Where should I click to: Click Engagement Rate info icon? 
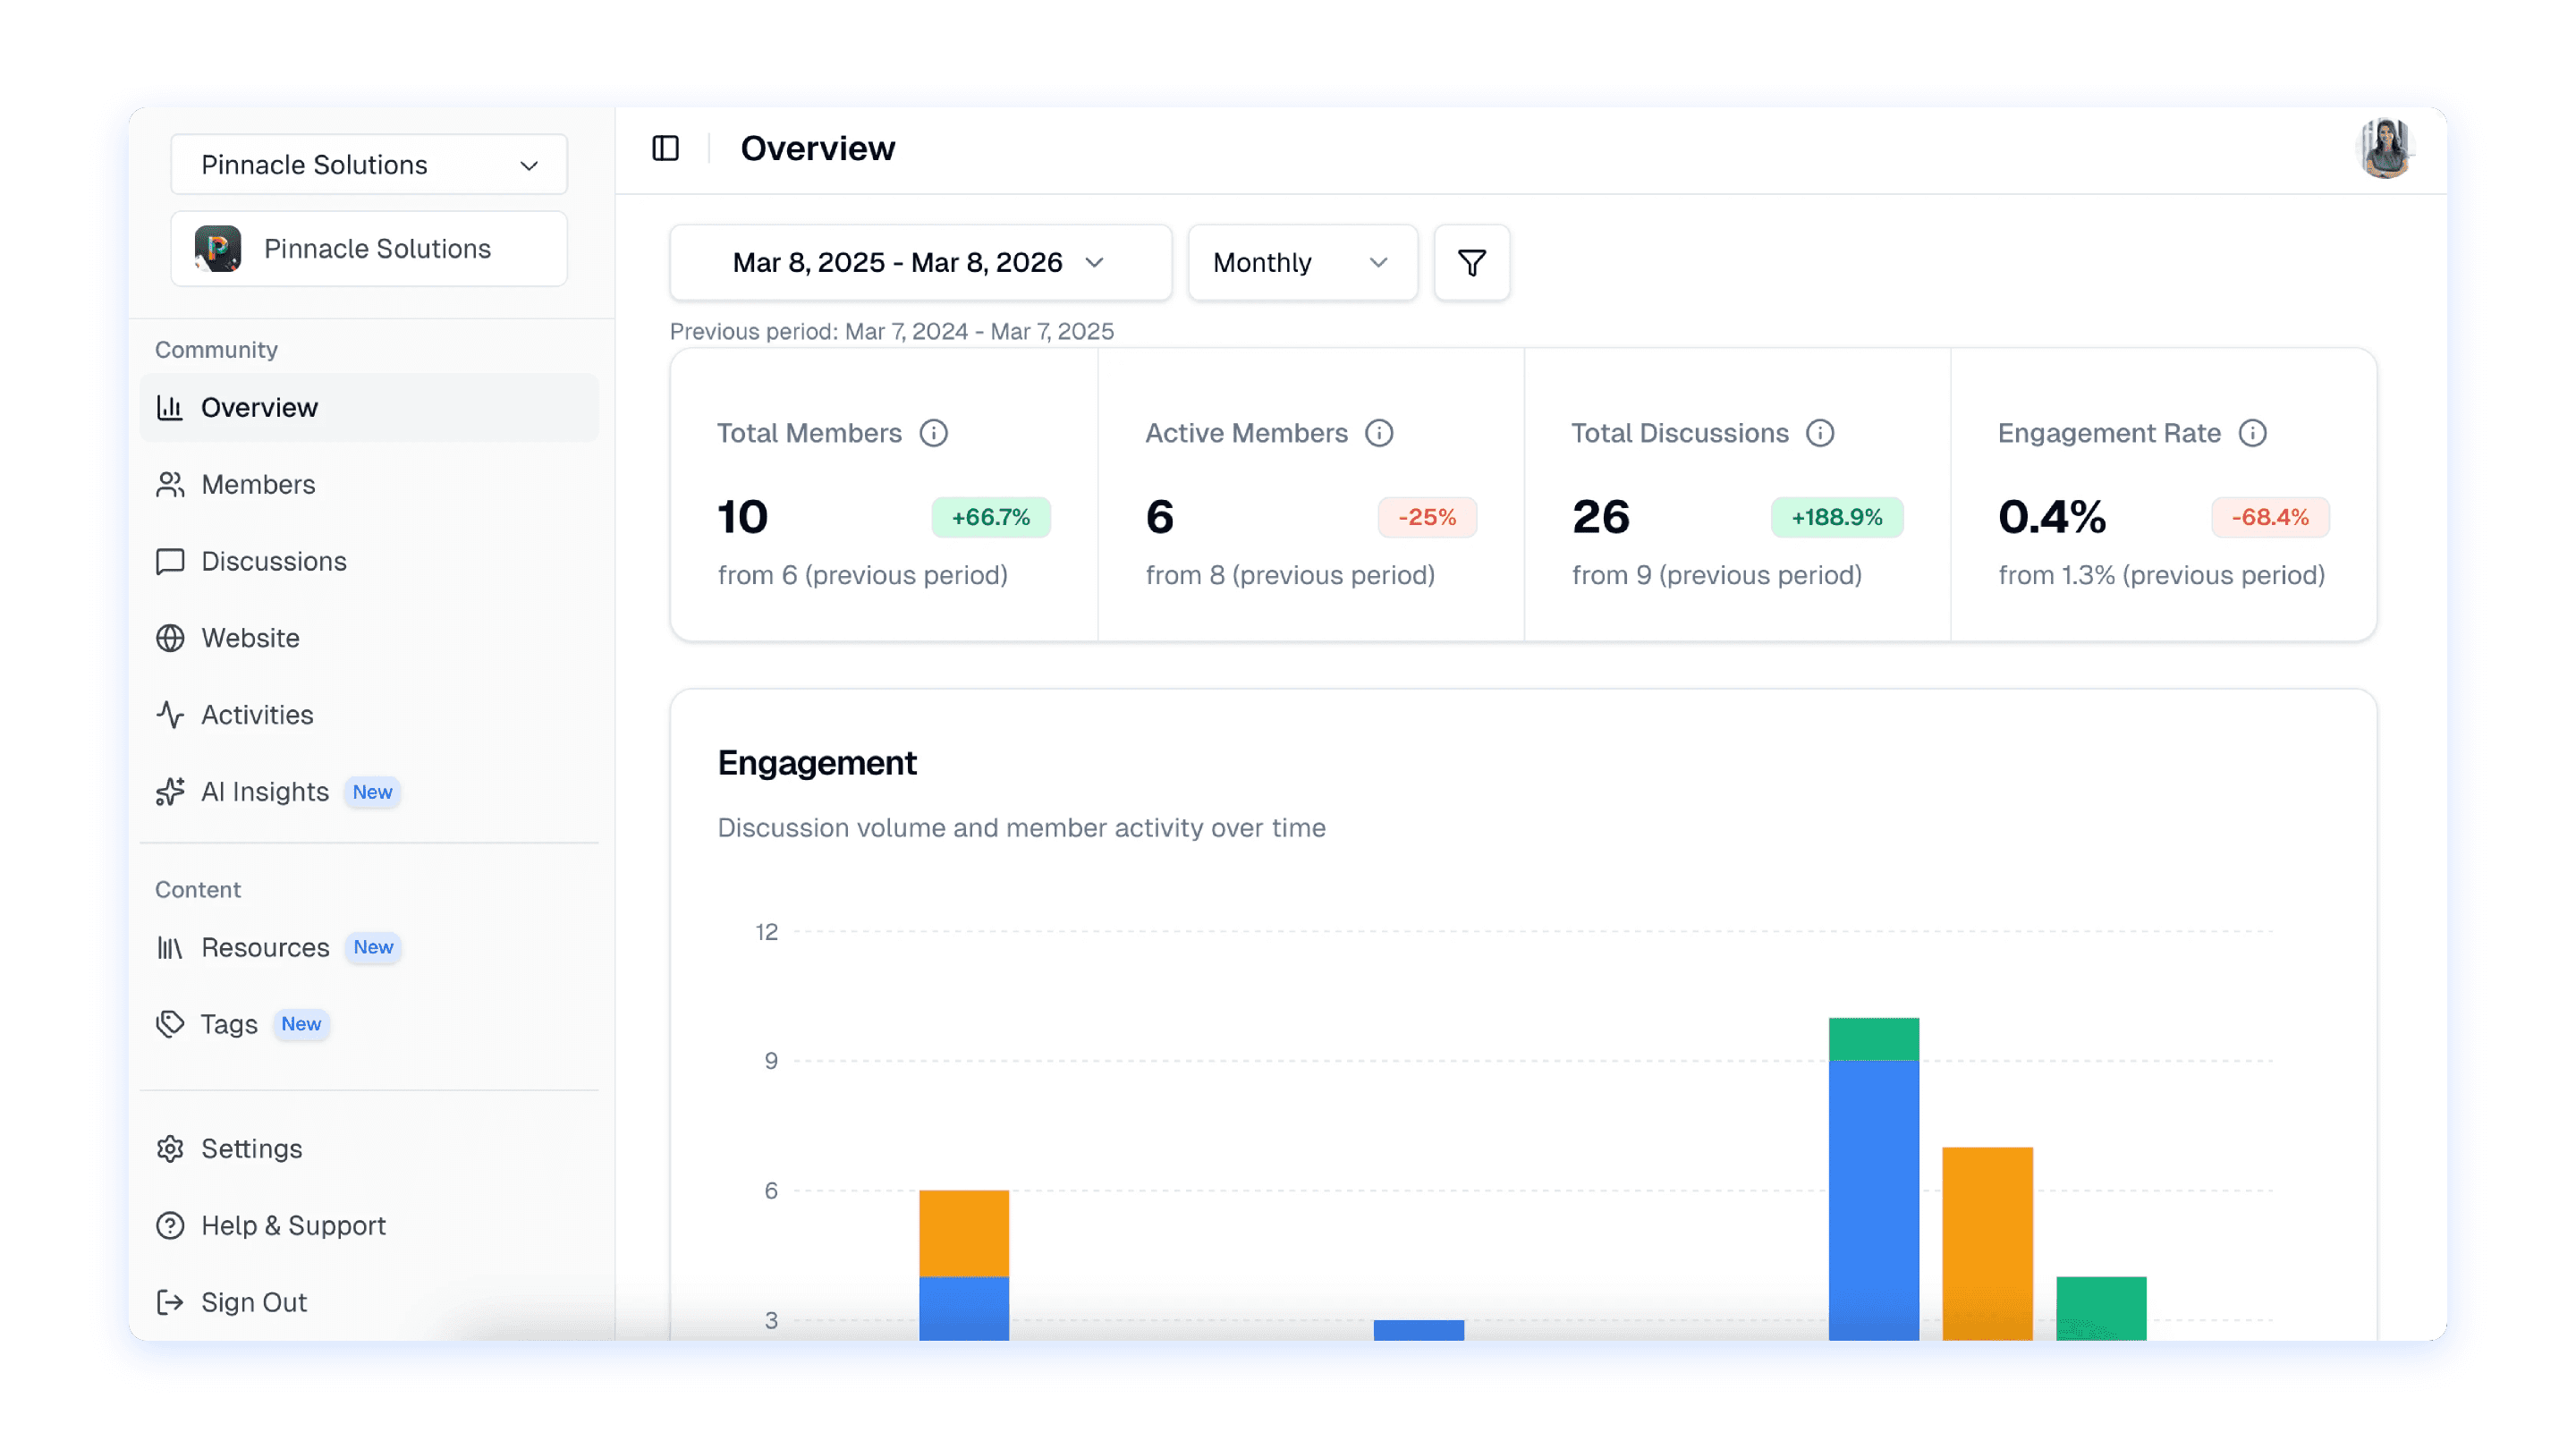(x=2252, y=433)
